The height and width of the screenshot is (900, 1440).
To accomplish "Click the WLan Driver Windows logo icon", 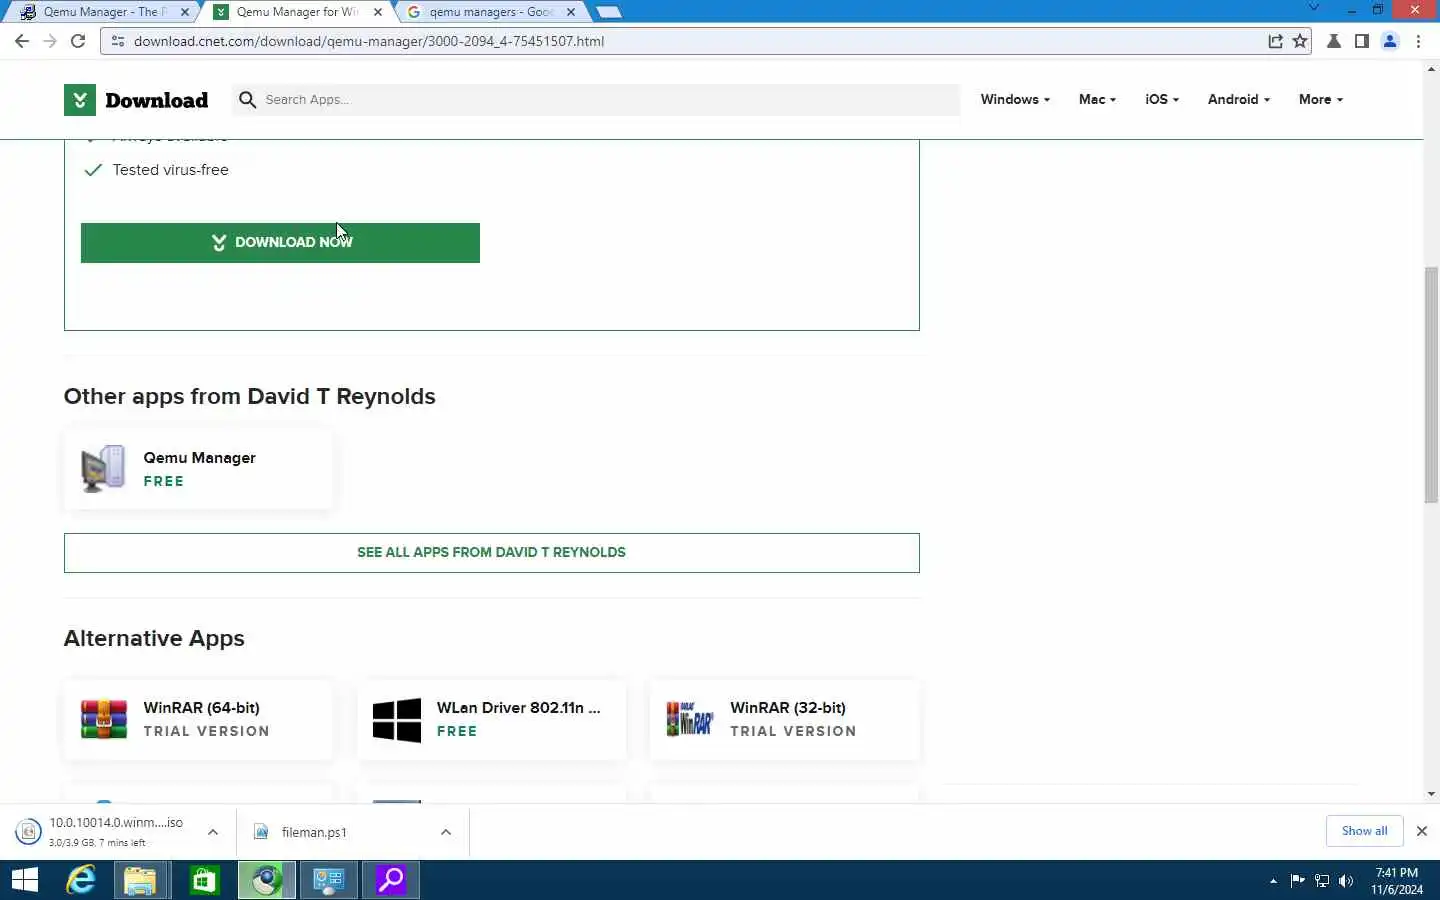I will (397, 719).
